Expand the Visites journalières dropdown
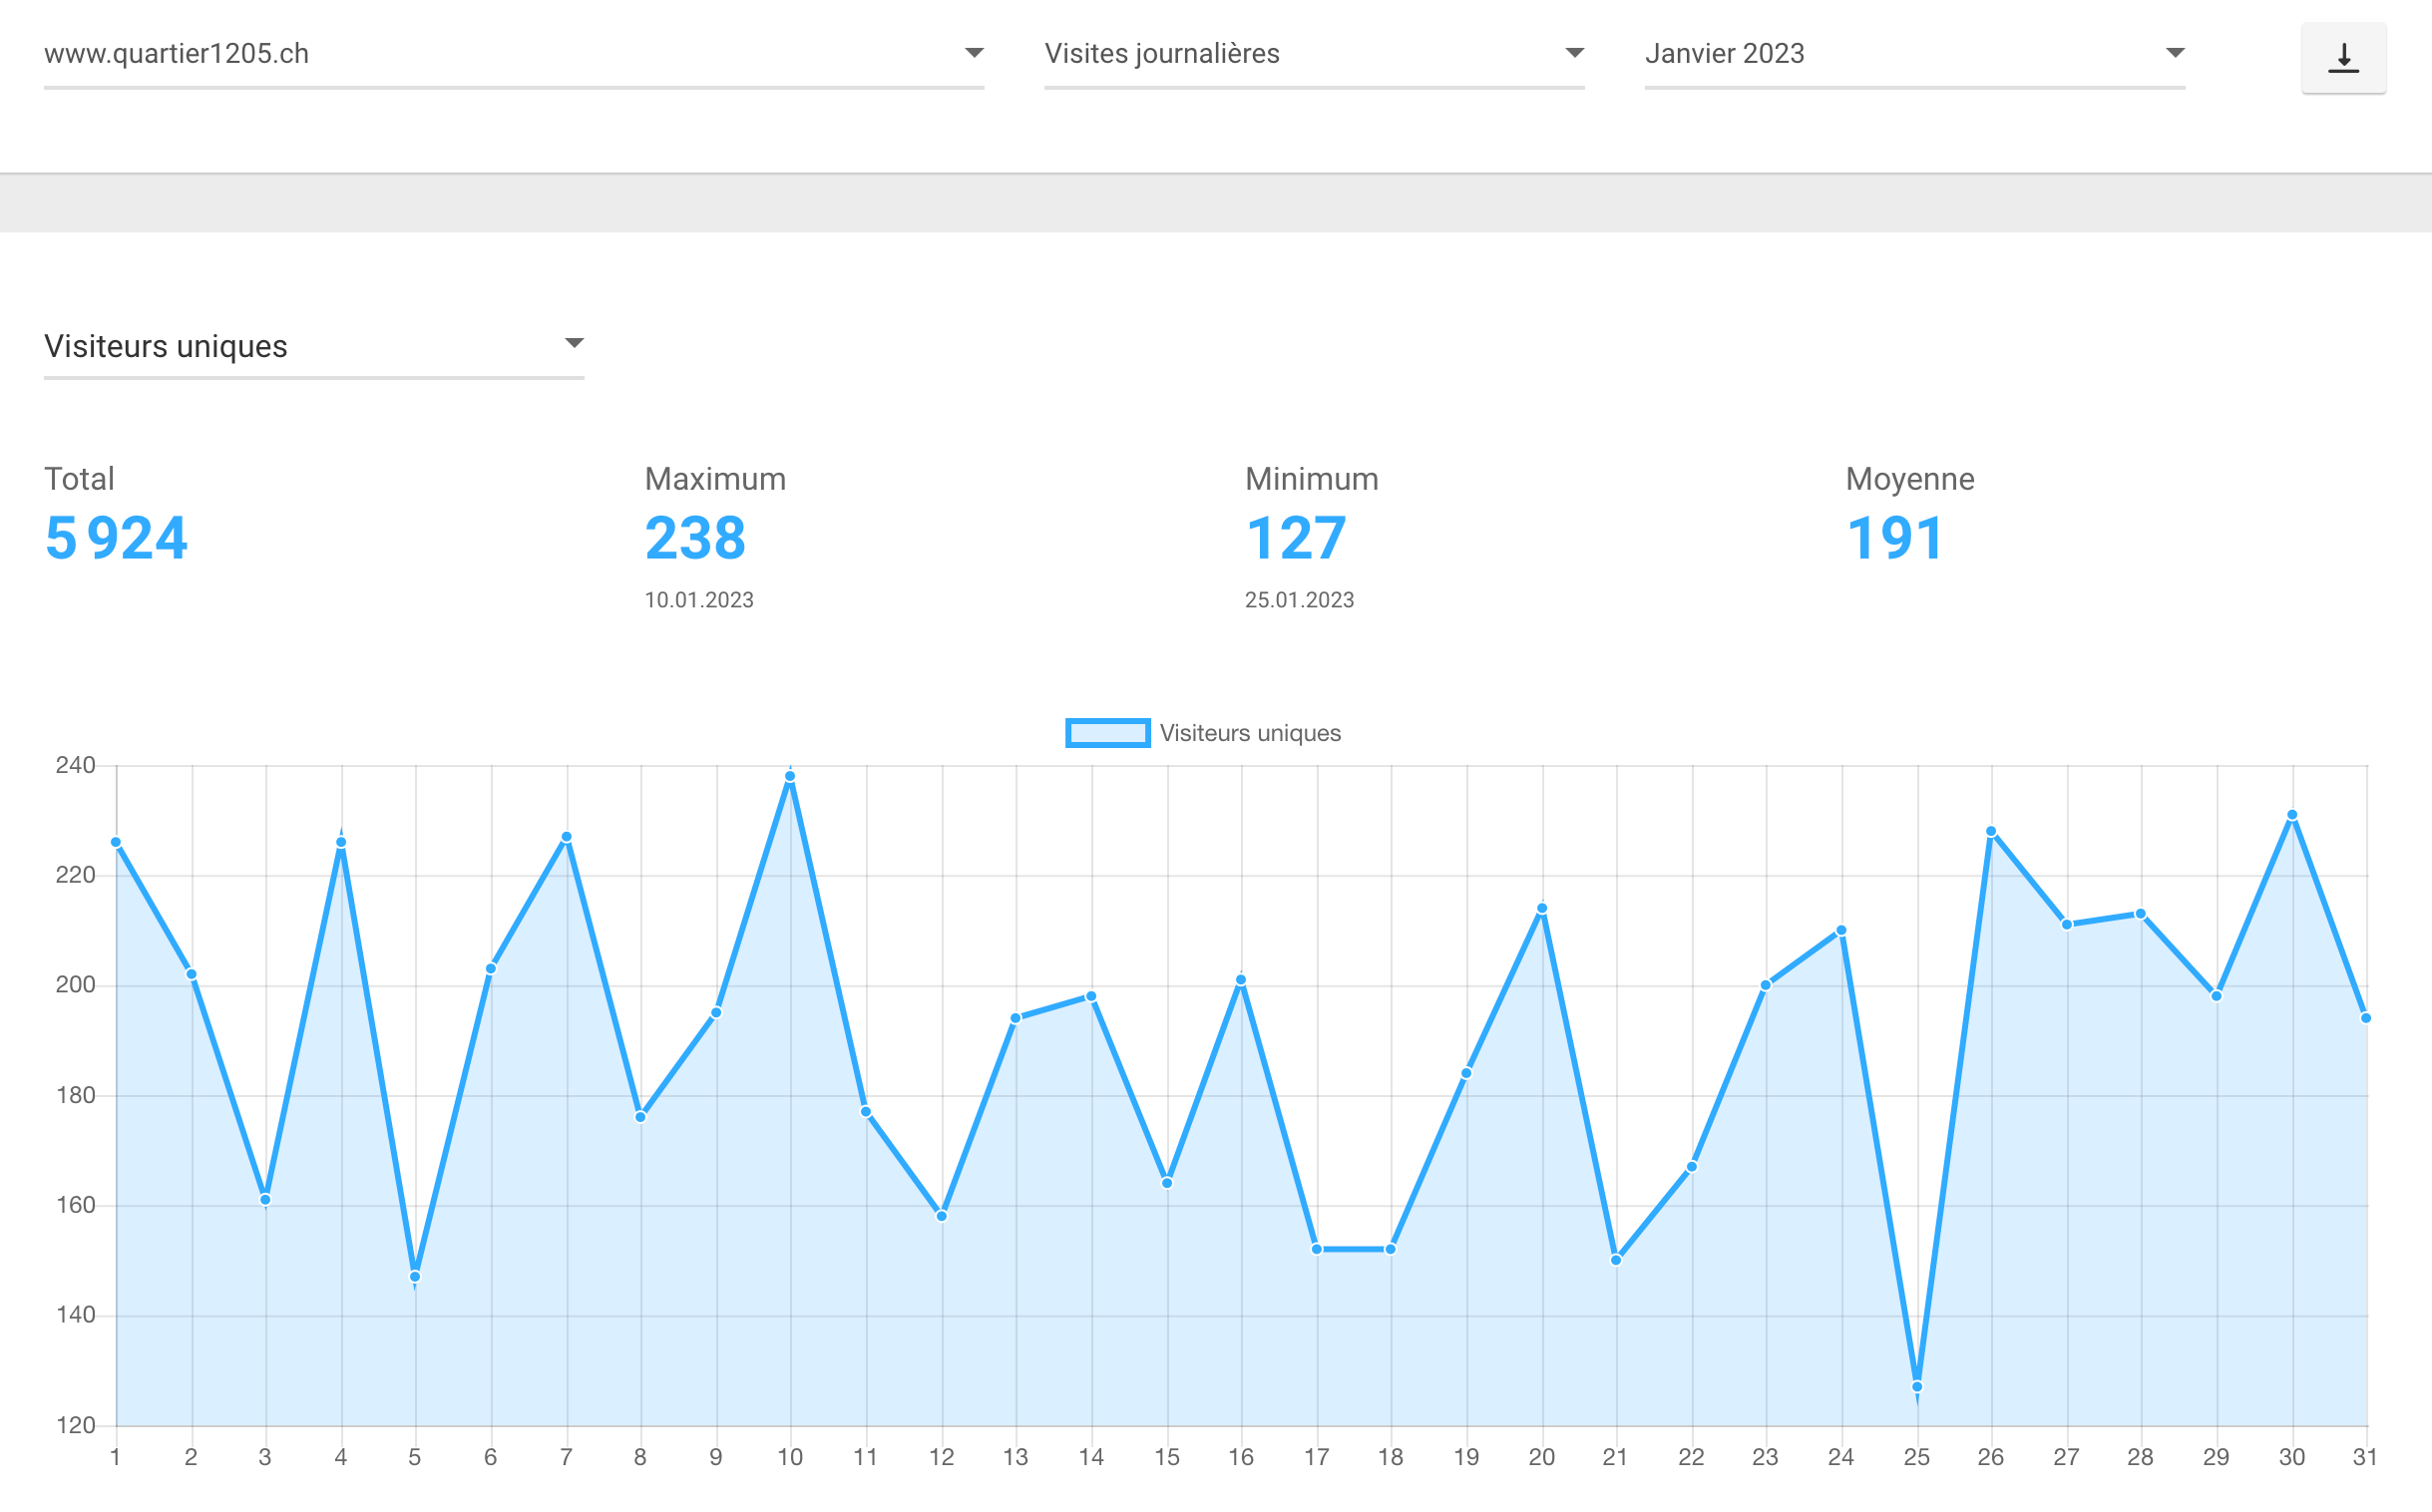The image size is (2432, 1512). tap(1314, 54)
